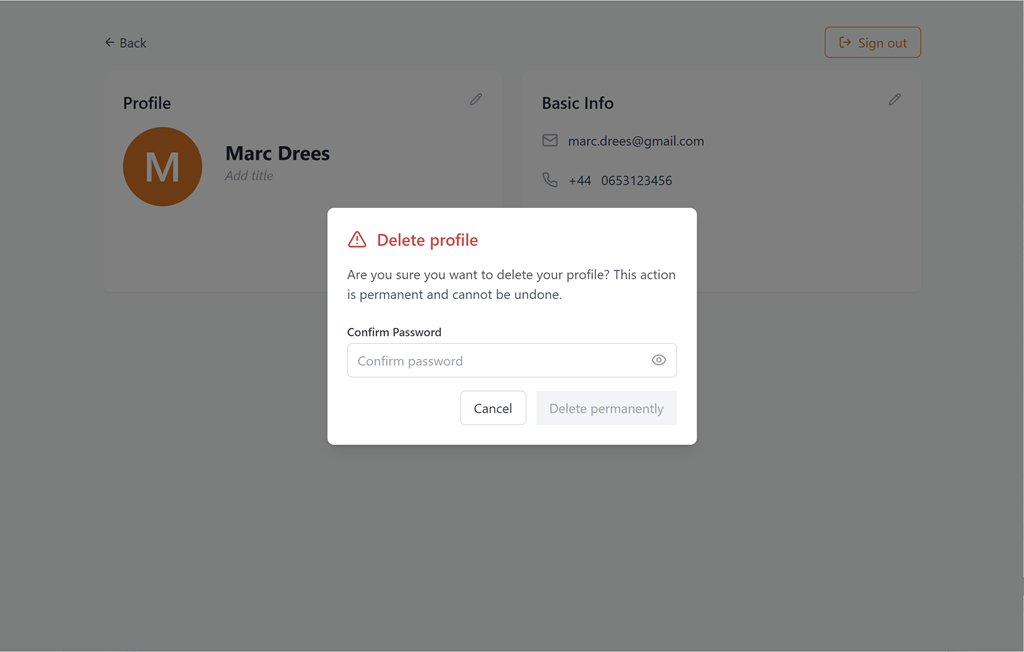Cancel the delete profile dialog
This screenshot has height=652, width=1024.
(493, 408)
